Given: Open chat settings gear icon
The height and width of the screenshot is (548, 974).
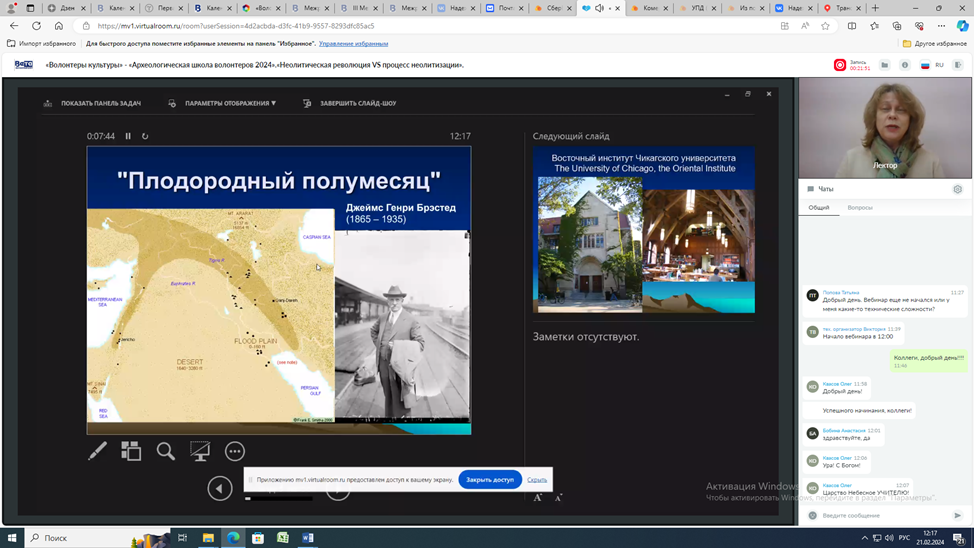Looking at the screenshot, I should (x=957, y=189).
